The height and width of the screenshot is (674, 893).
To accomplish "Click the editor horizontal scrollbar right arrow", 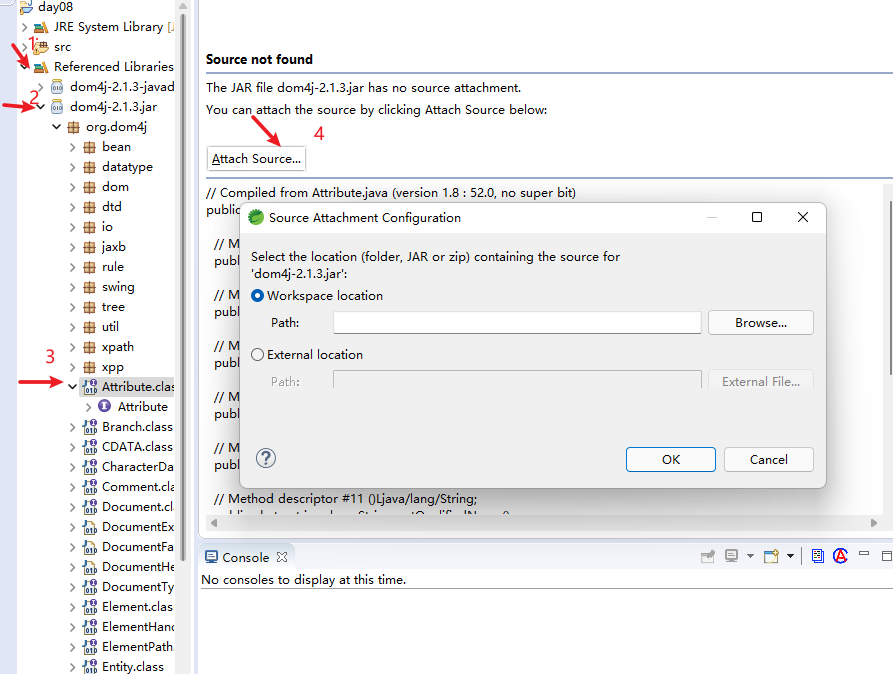I will tap(874, 522).
